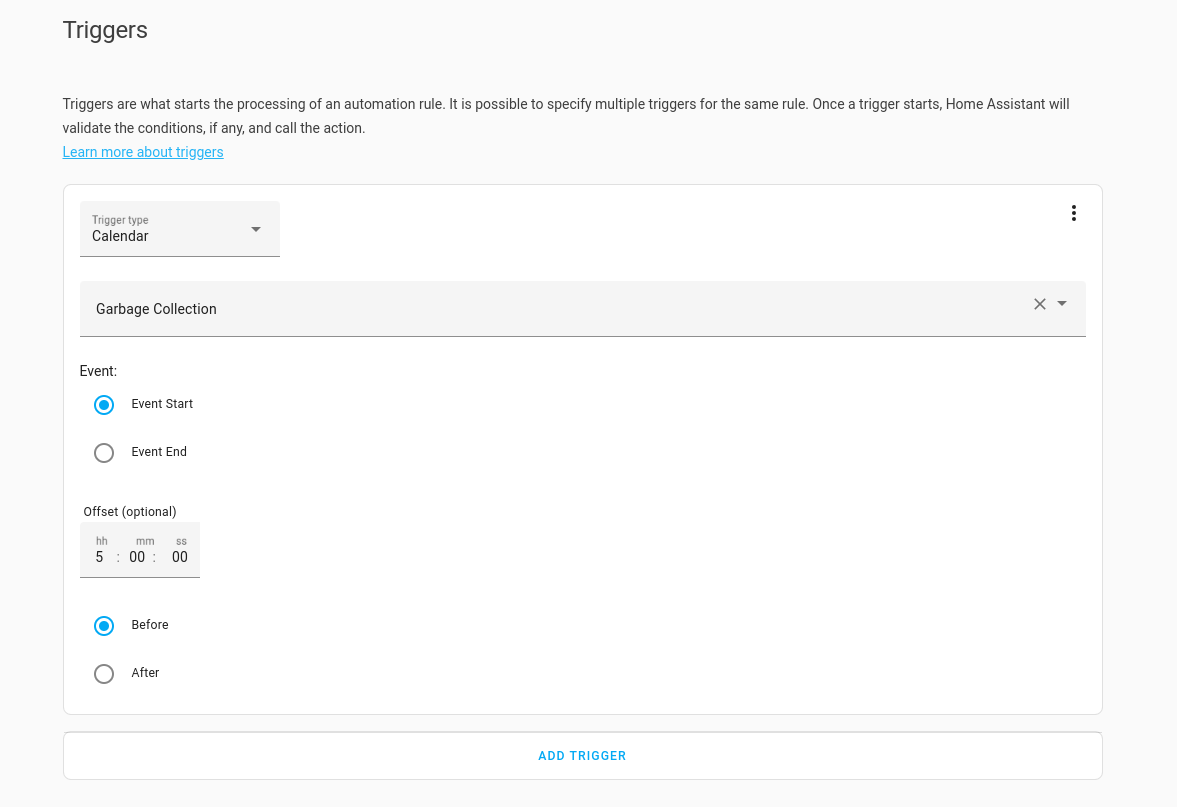Click the Event Start label text
This screenshot has height=807, width=1177.
pyautogui.click(x=162, y=404)
